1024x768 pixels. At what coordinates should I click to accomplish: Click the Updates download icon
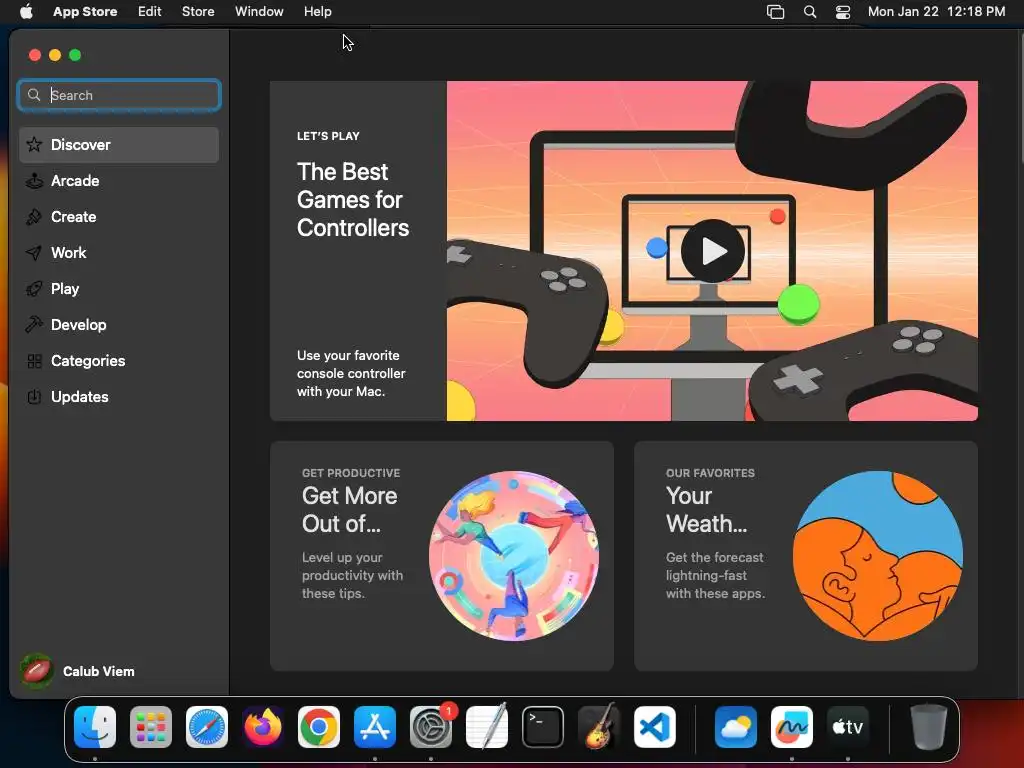34,396
